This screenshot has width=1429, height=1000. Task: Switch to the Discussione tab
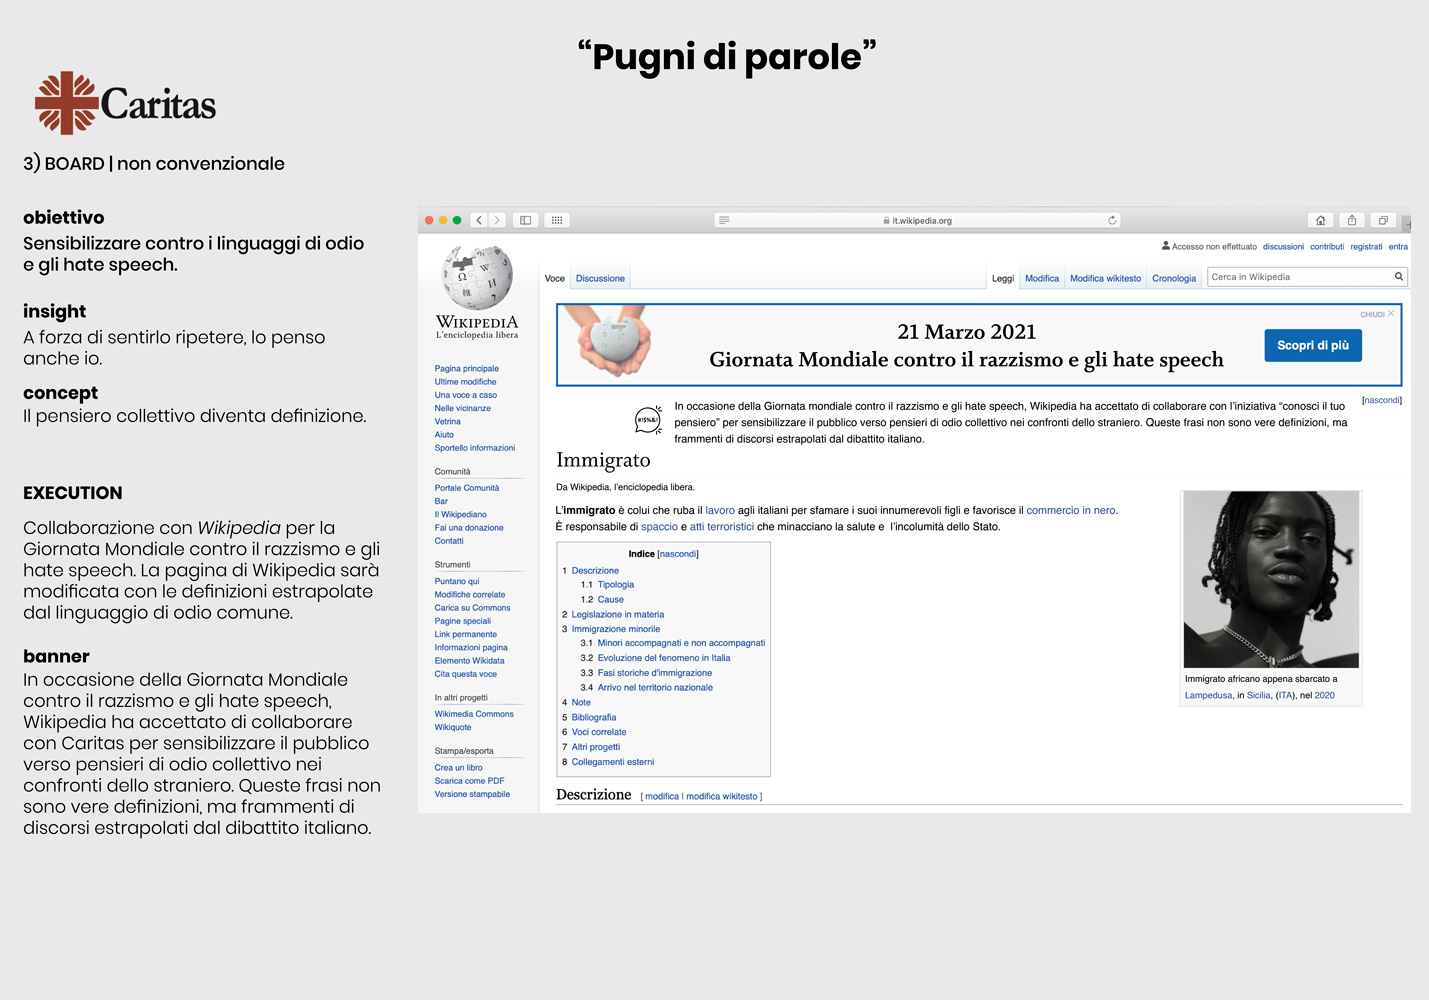(x=600, y=279)
